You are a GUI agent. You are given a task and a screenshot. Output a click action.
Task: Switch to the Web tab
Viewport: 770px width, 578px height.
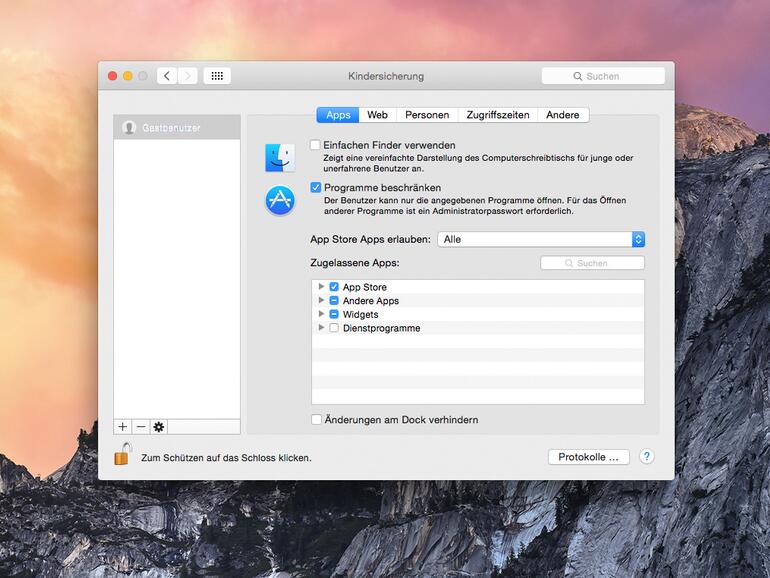coord(377,115)
